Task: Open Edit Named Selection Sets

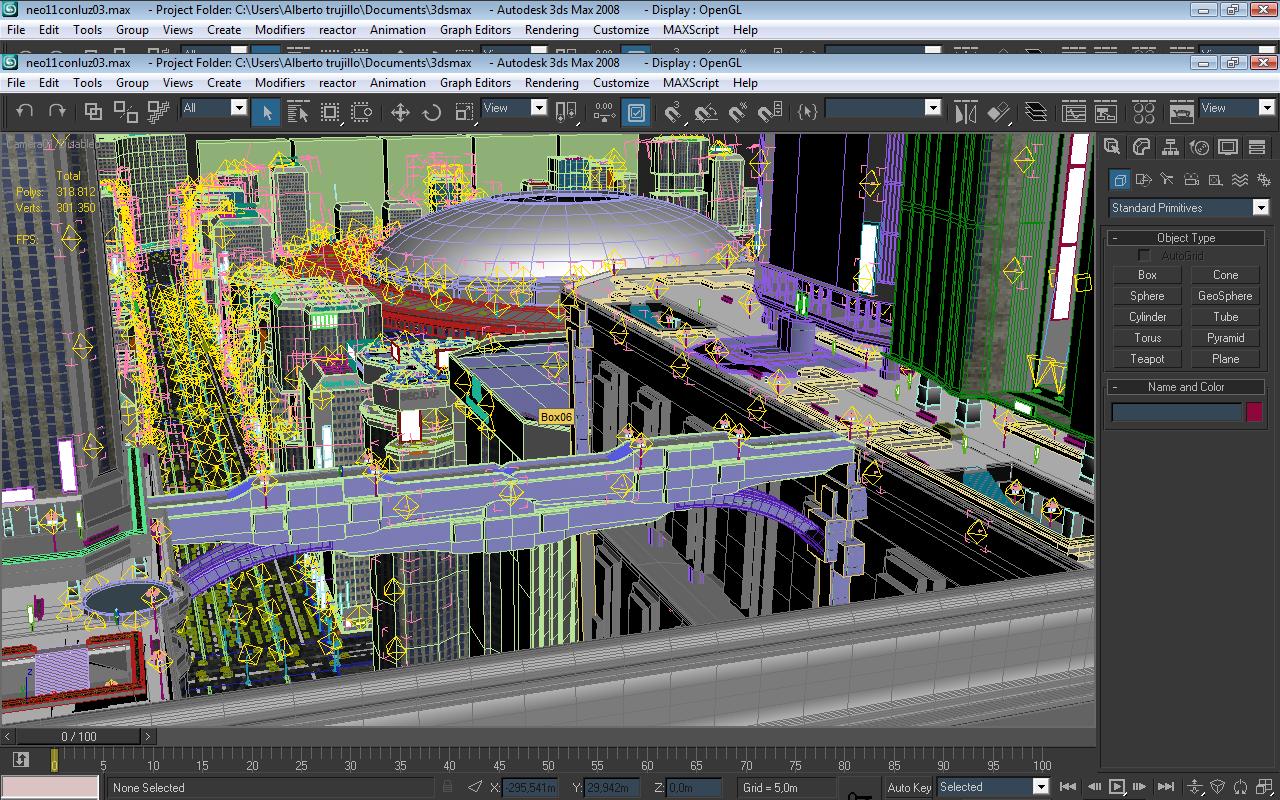Action: click(808, 112)
